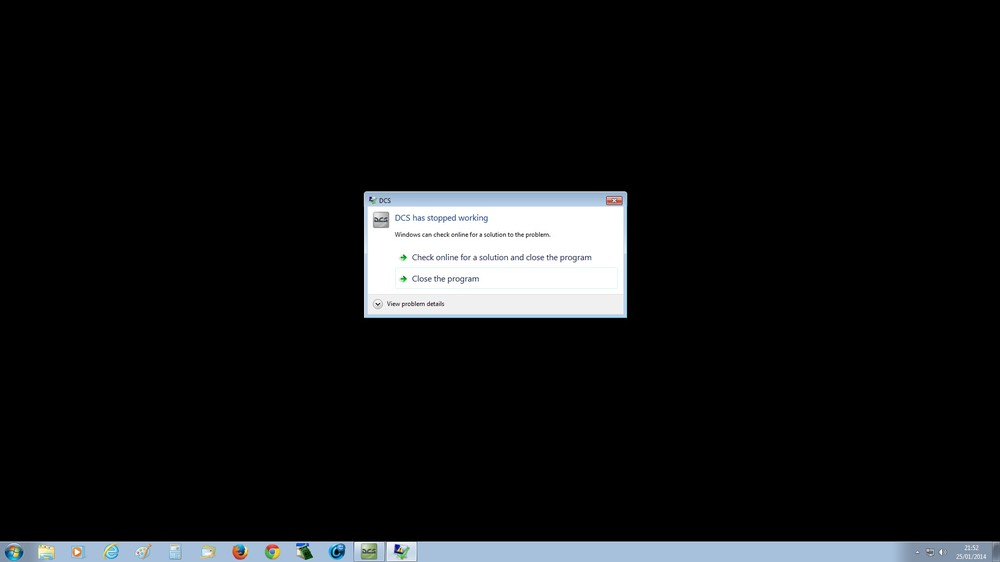Click the DCS dialog title bar icon
1000x562 pixels.
(x=372, y=200)
